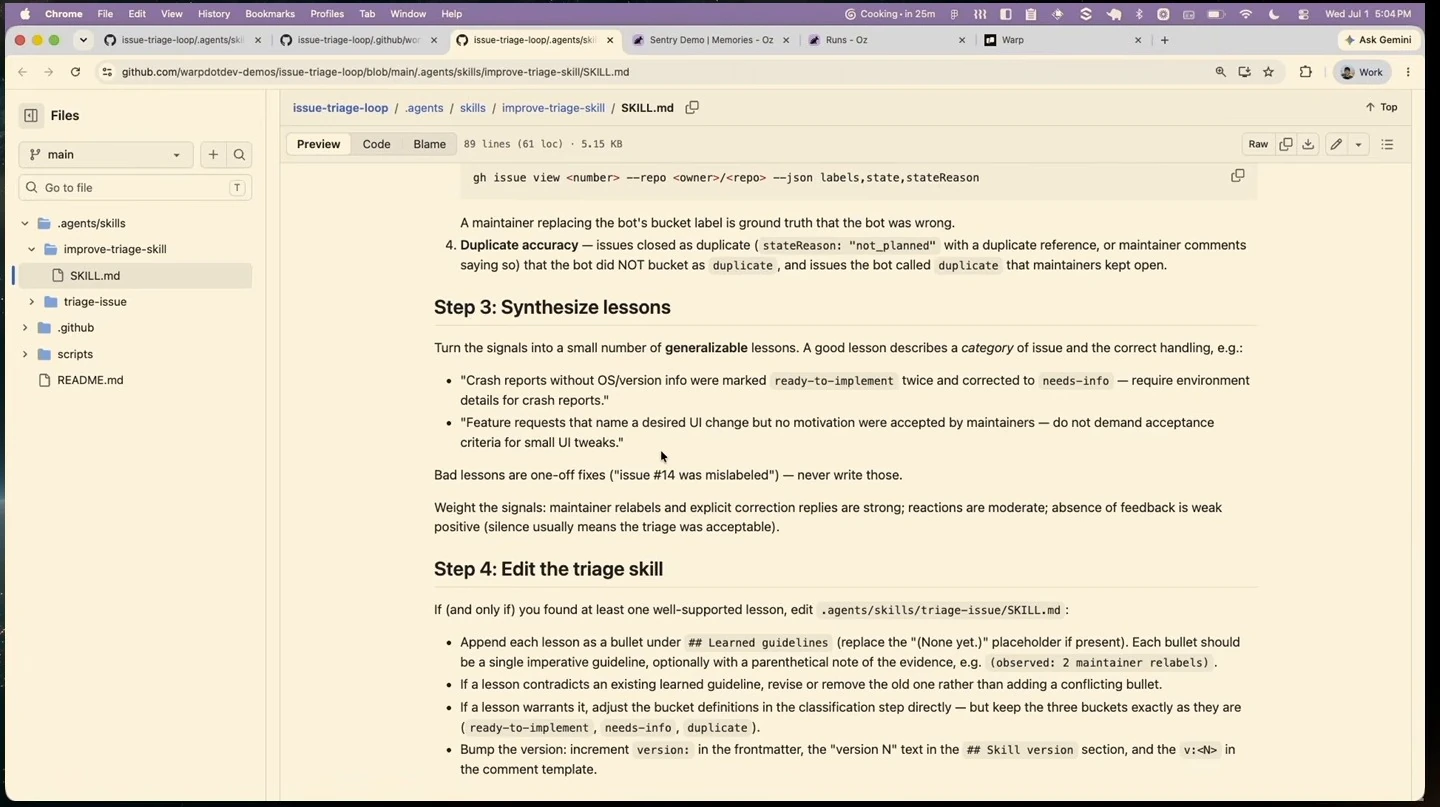Open the outline list icon
Image resolution: width=1440 pixels, height=807 pixels.
tap(1387, 144)
